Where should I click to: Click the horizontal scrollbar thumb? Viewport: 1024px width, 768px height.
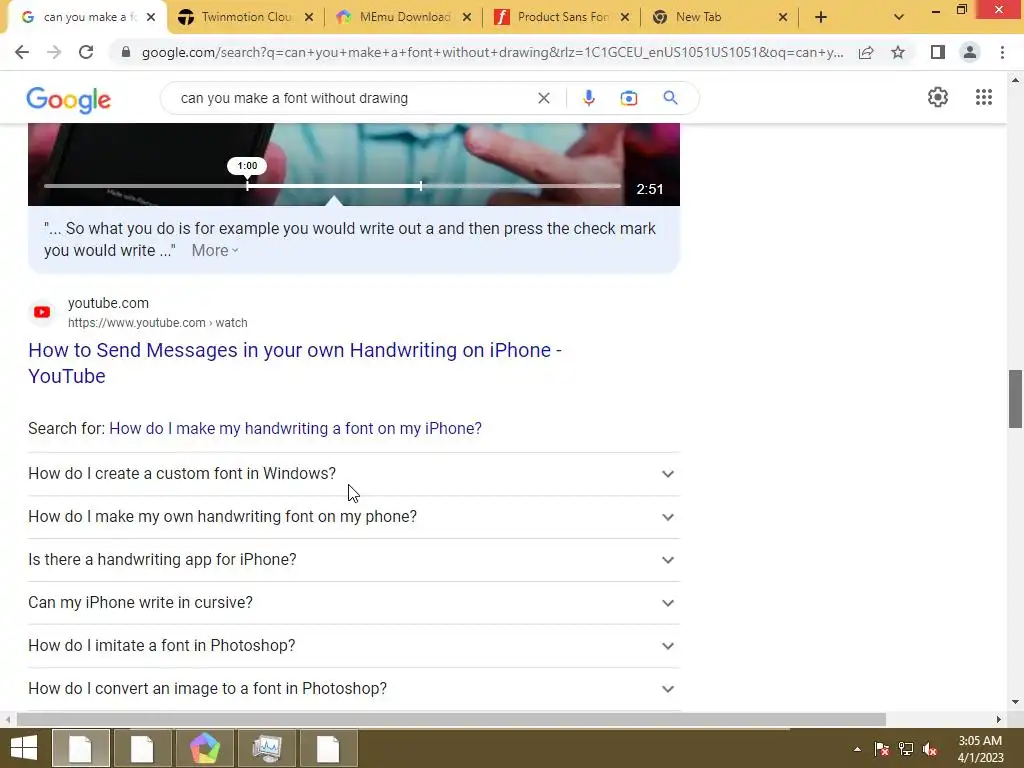[x=451, y=720]
